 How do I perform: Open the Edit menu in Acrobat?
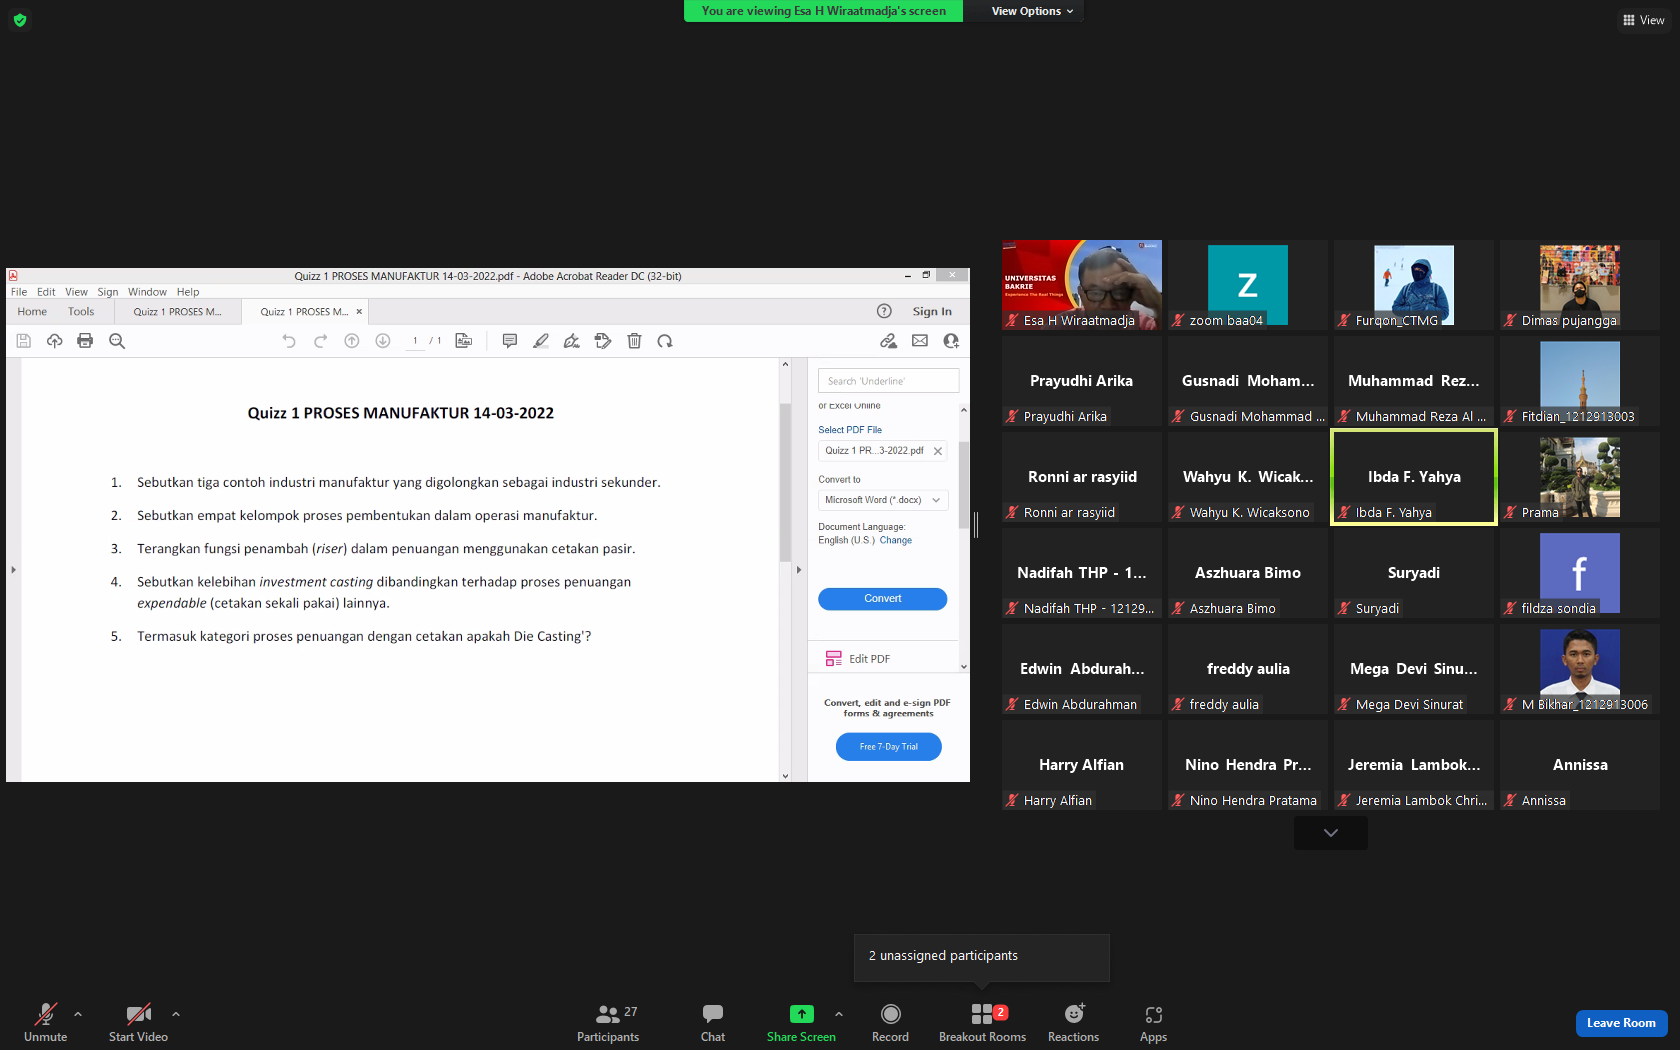(46, 292)
